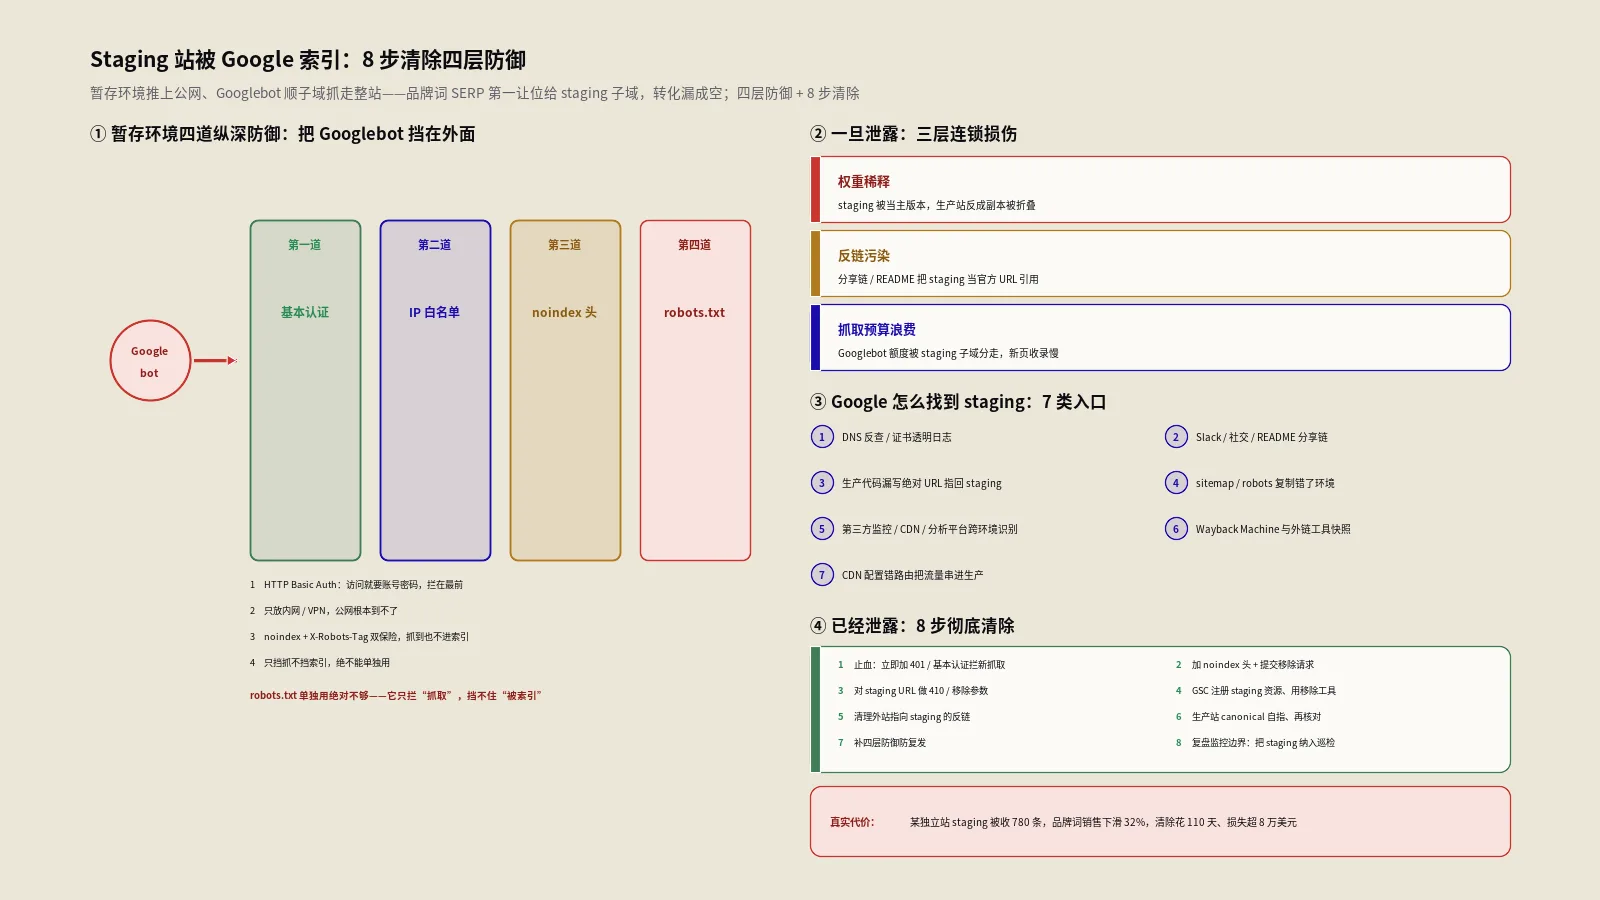Click the '真实代价:' label
The image size is (1600, 900).
tap(852, 822)
